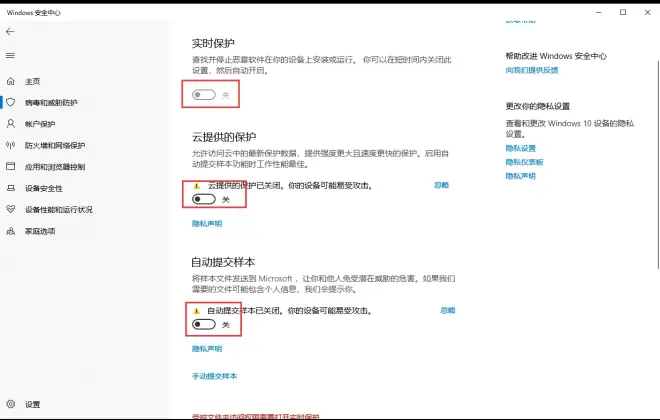The image size is (660, 420).
Task: Open 隐私声明 under 自动提交样本
Action: coord(207,349)
